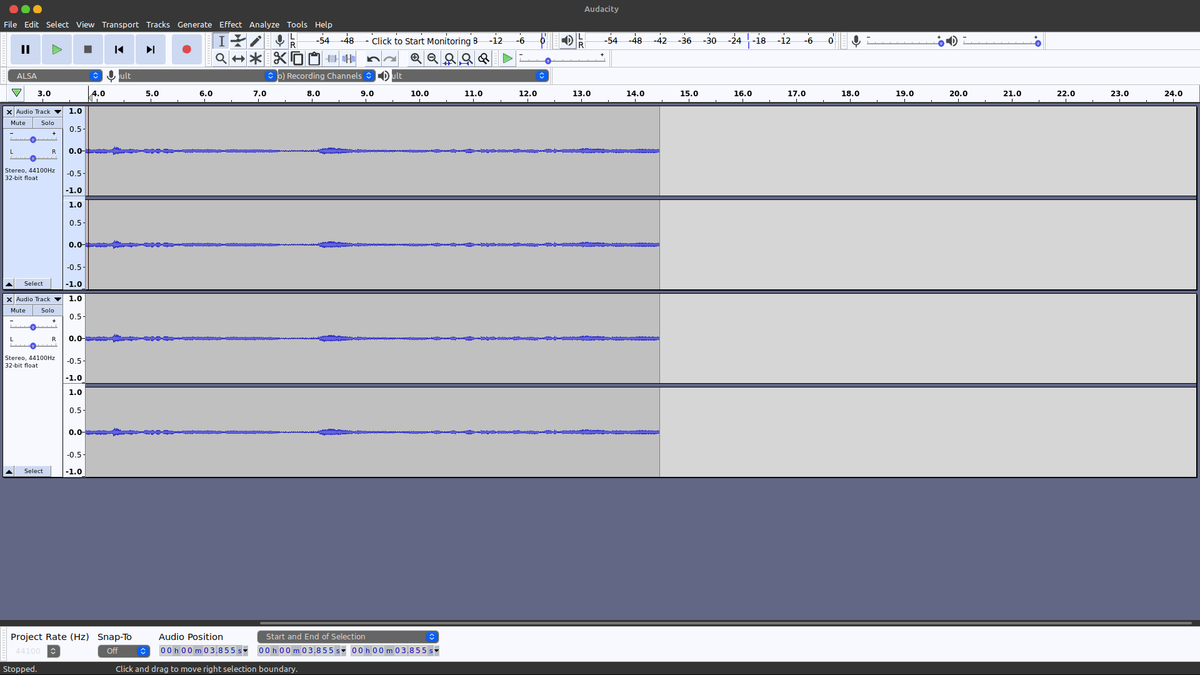Adjust first track's pan slider

(33, 158)
